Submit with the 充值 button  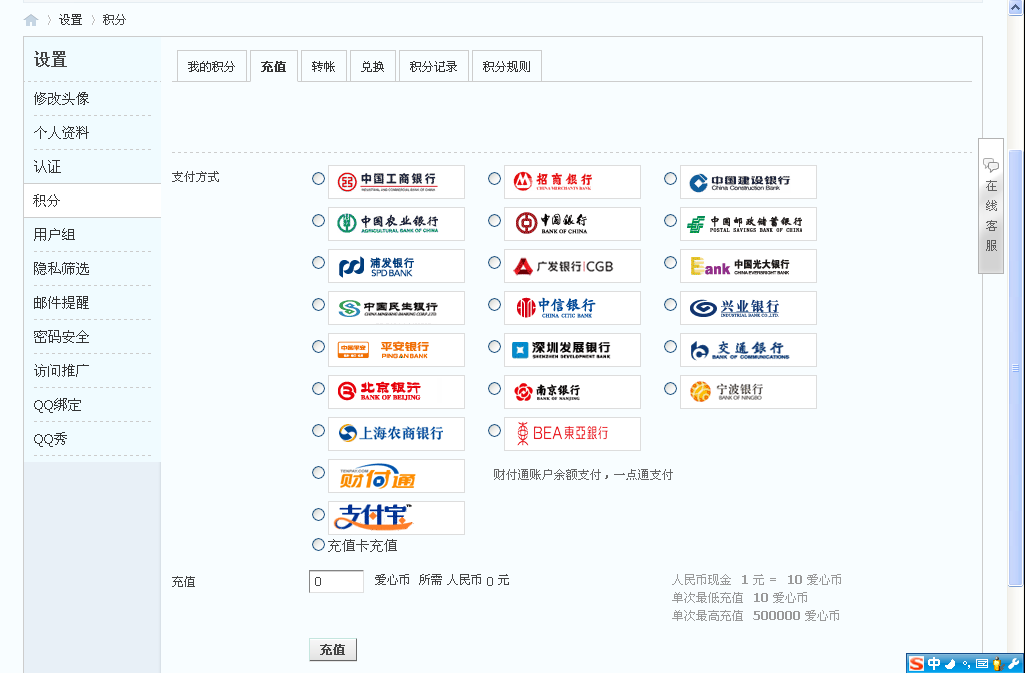click(x=333, y=649)
